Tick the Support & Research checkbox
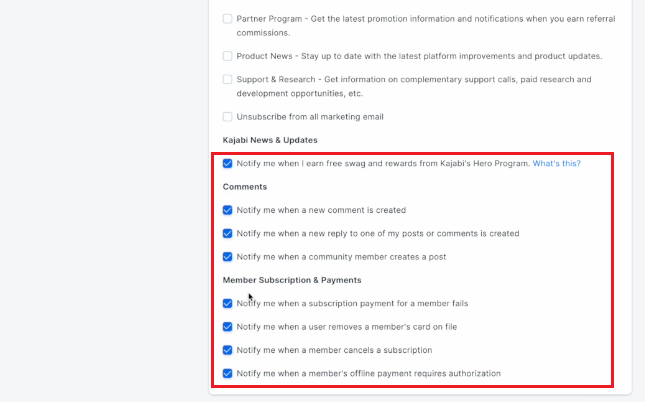The width and height of the screenshot is (645, 402). (x=227, y=79)
